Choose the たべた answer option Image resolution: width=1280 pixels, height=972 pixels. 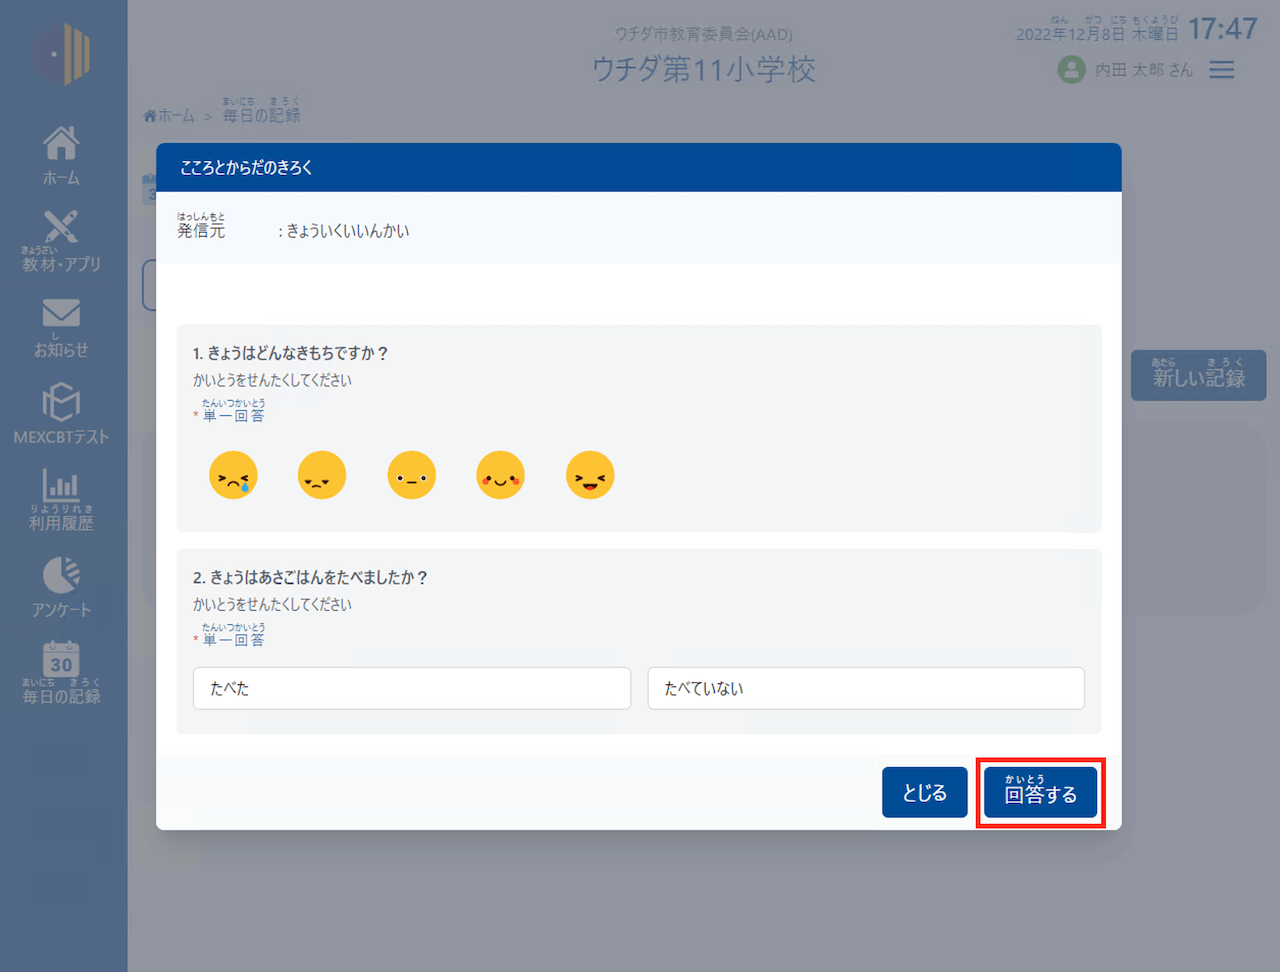411,688
